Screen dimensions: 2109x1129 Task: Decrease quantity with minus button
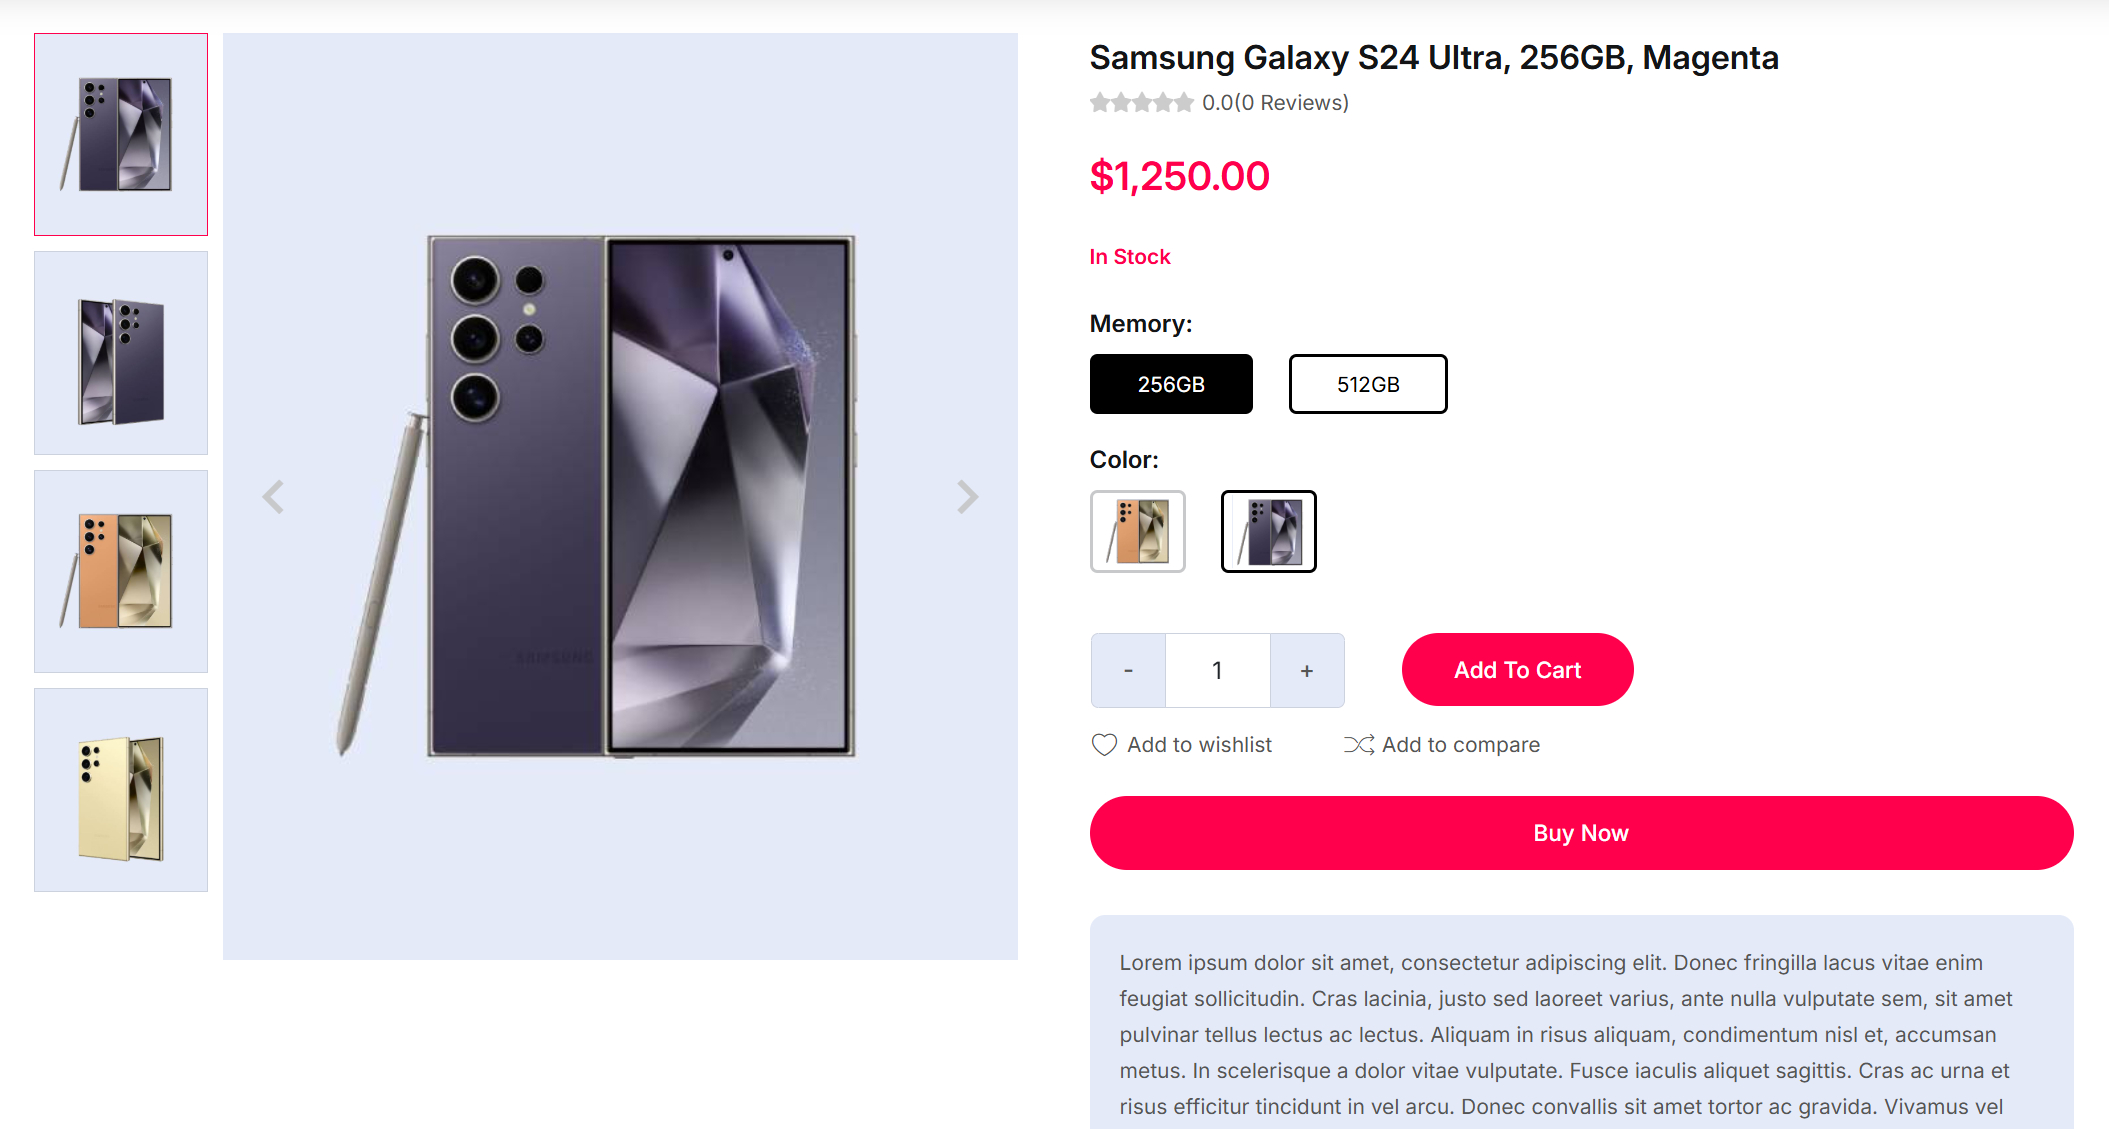(x=1128, y=670)
